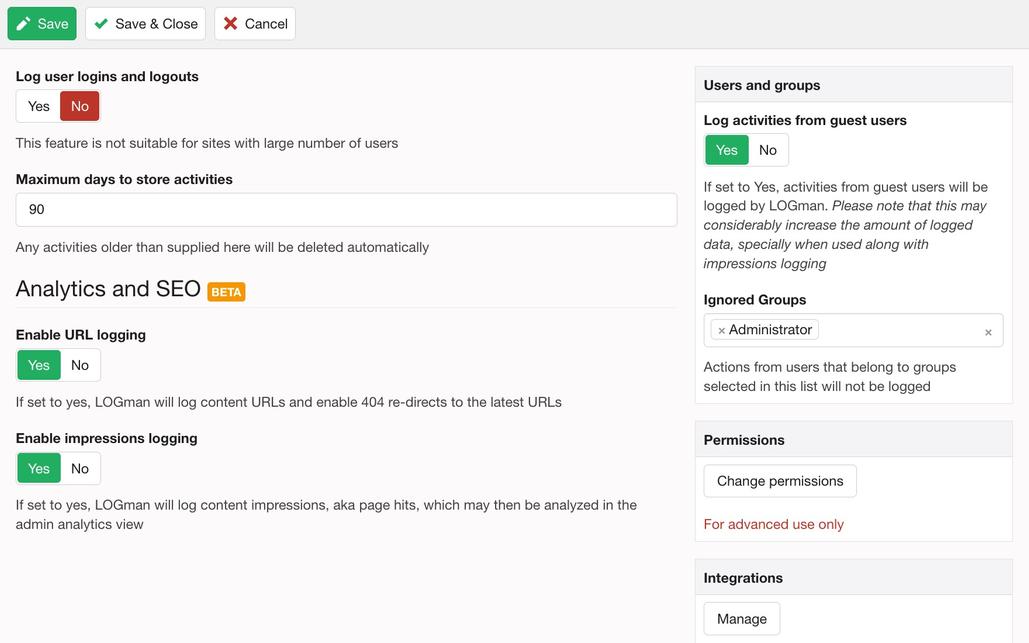Clear all Ignored Groups selections

click(988, 333)
